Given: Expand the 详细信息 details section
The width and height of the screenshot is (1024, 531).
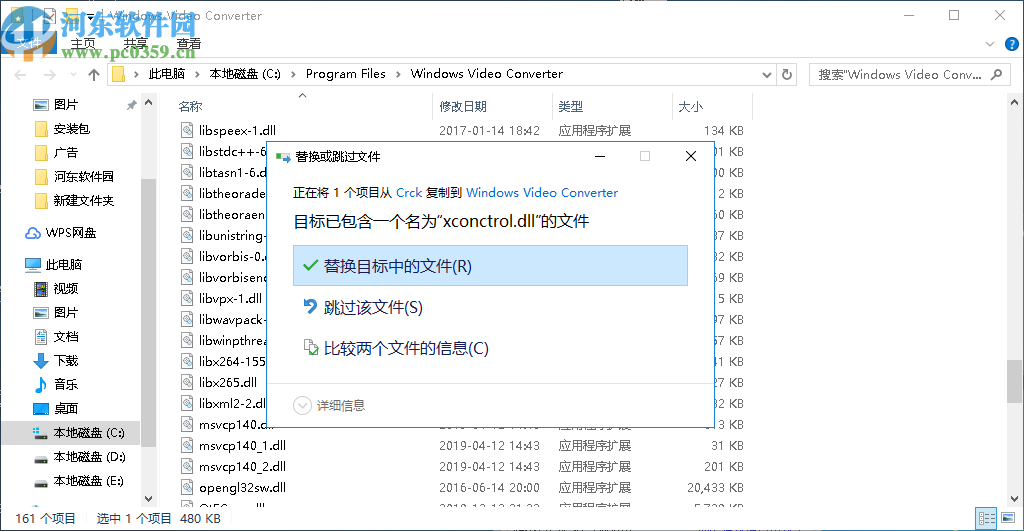Looking at the screenshot, I should click(x=329, y=406).
